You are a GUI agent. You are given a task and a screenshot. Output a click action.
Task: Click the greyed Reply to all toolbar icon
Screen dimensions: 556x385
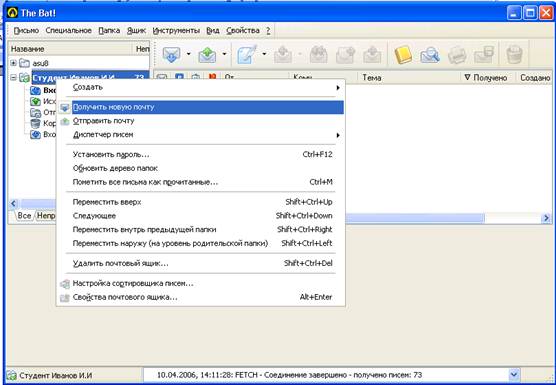point(318,55)
